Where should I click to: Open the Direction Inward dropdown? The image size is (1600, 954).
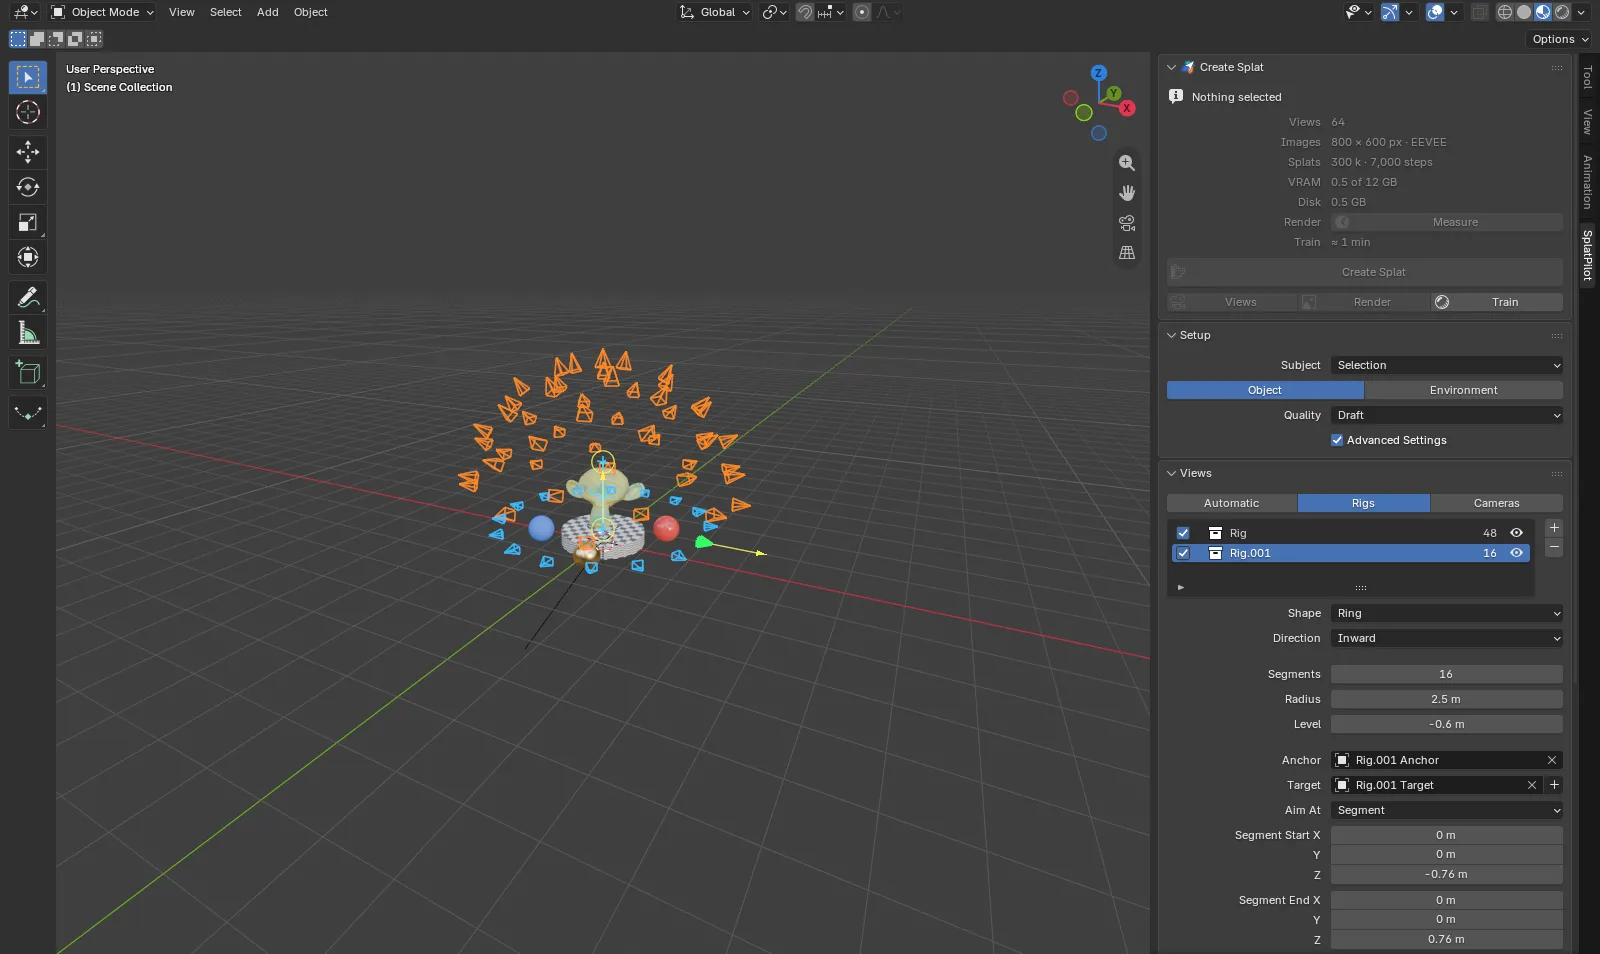(x=1447, y=638)
